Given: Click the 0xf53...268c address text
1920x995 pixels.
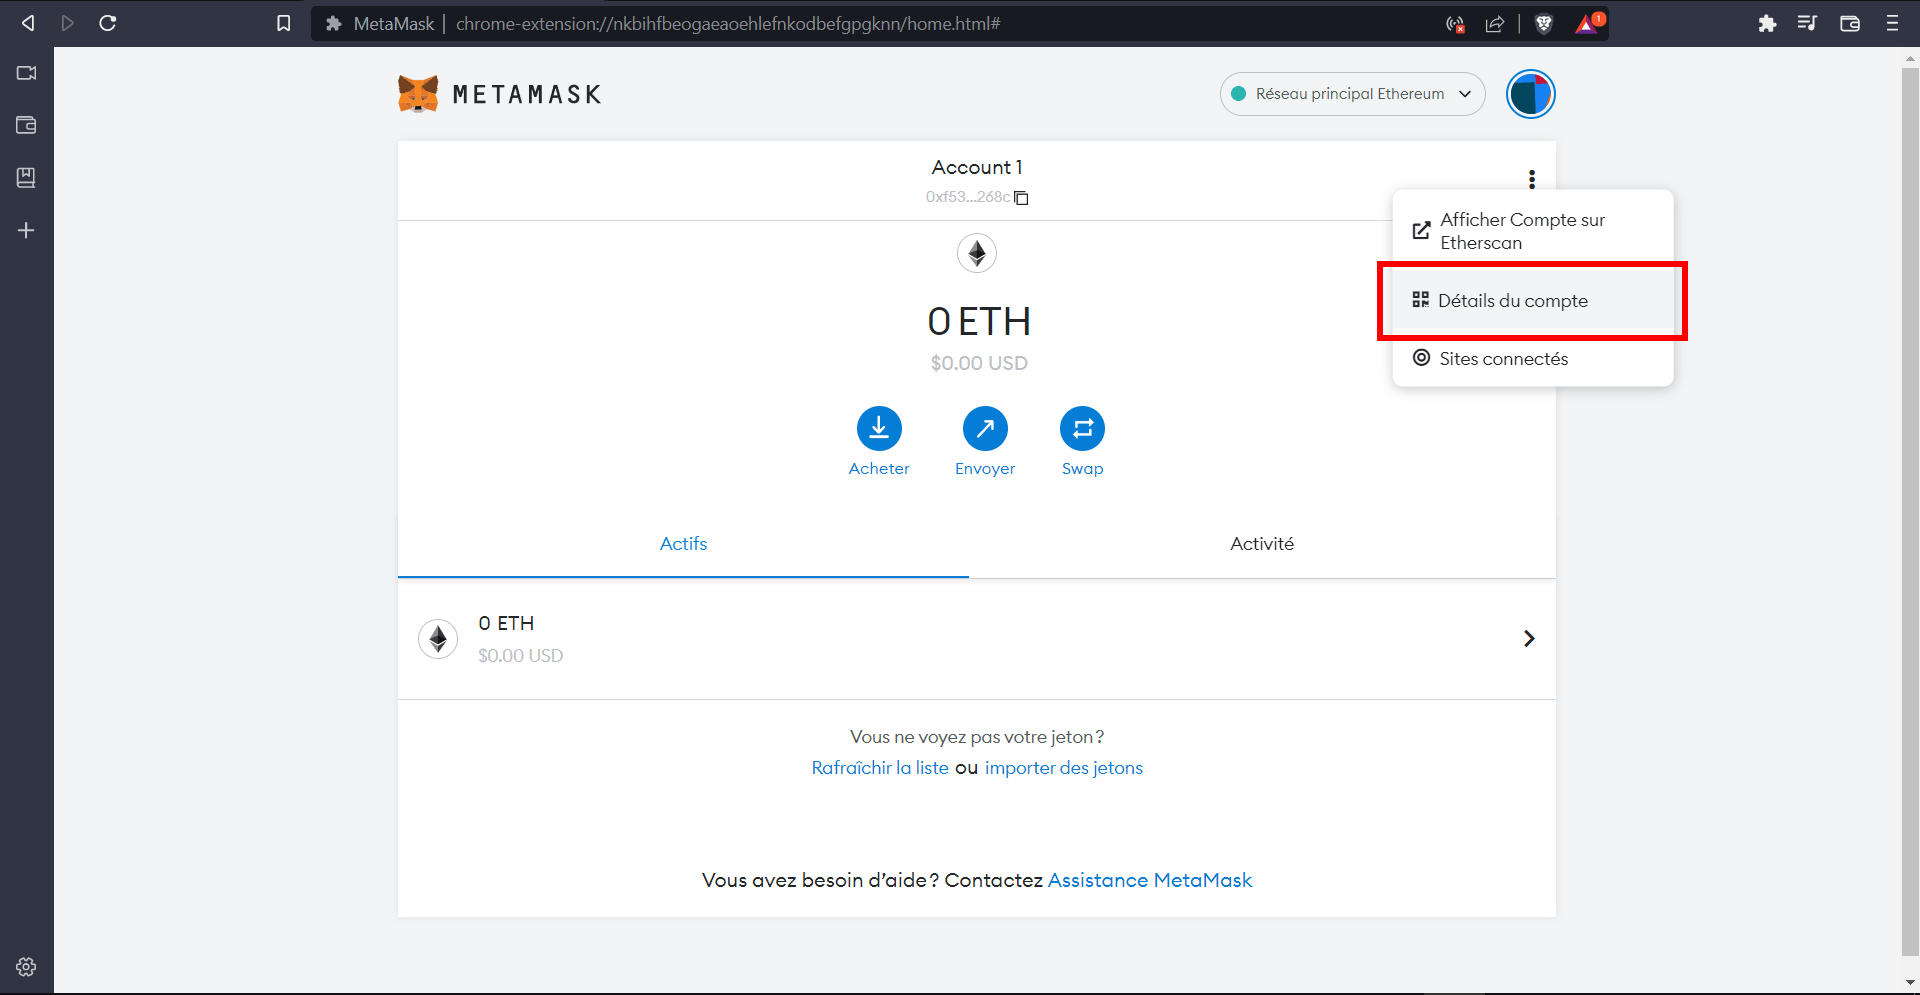Looking at the screenshot, I should [x=968, y=197].
